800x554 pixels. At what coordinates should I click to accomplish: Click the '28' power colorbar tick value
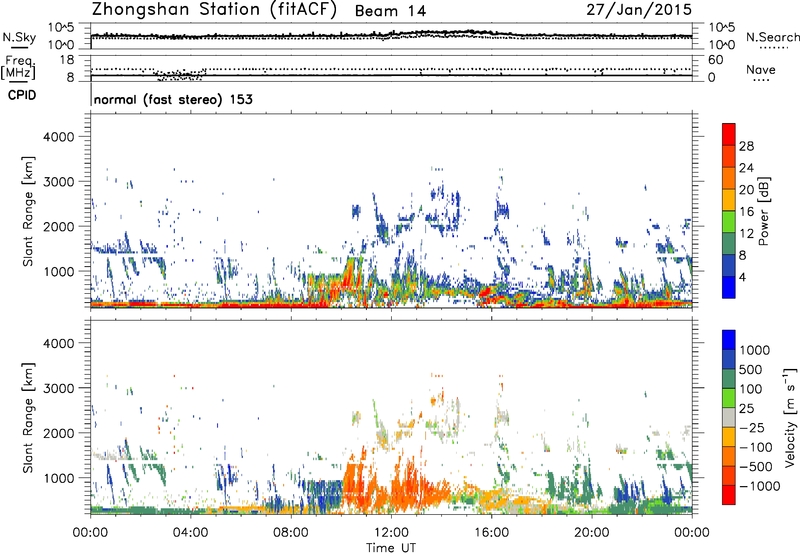[746, 146]
